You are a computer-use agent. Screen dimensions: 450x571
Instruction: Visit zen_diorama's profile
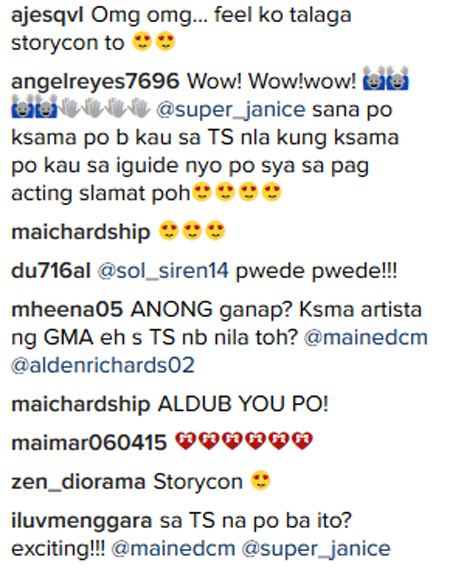(78, 482)
